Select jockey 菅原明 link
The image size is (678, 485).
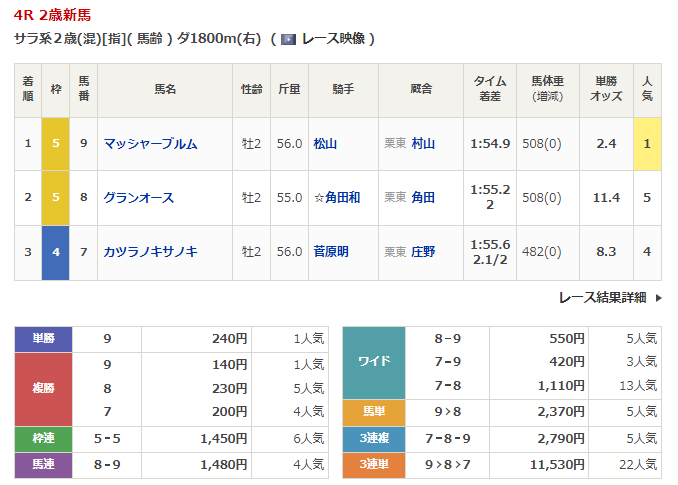(331, 252)
